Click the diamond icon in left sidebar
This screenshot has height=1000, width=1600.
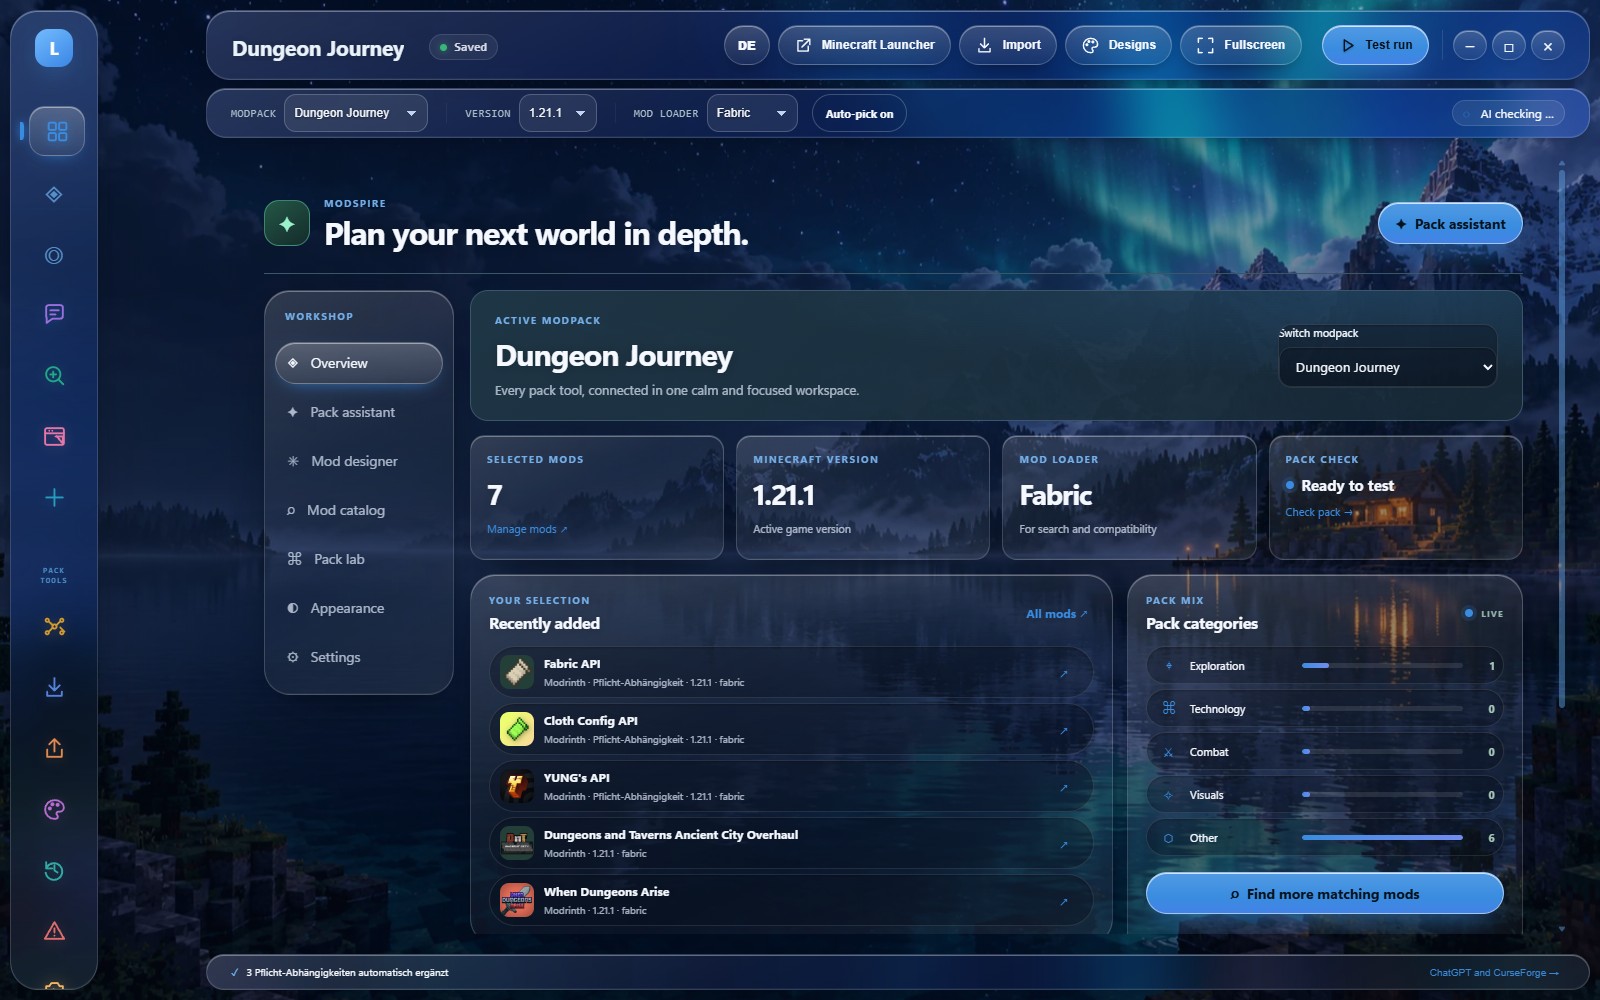pyautogui.click(x=55, y=194)
